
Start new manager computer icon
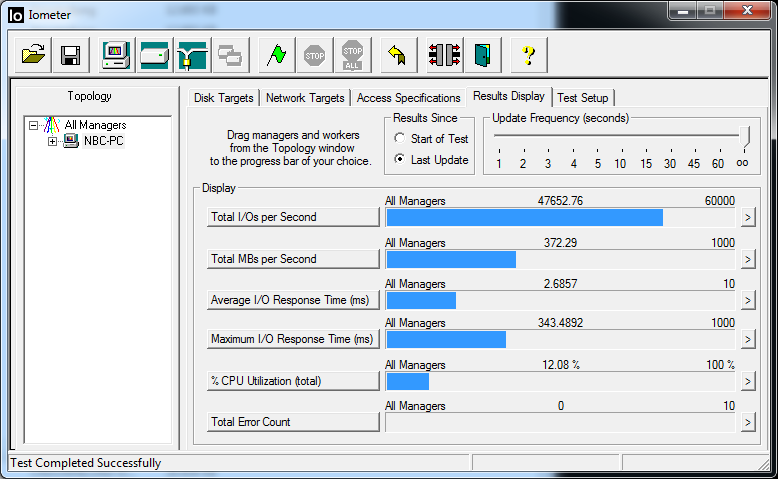[x=116, y=55]
